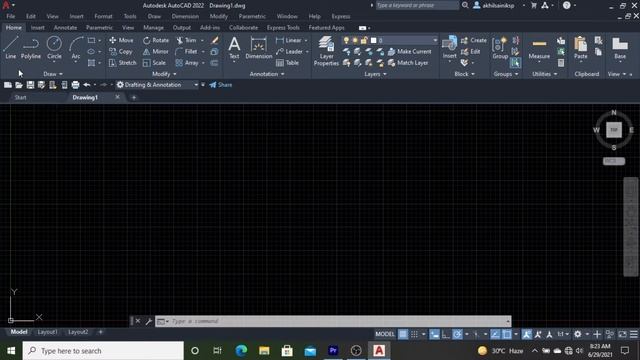Click the Rotate tool
This screenshot has width=640, height=360.
[x=156, y=40]
